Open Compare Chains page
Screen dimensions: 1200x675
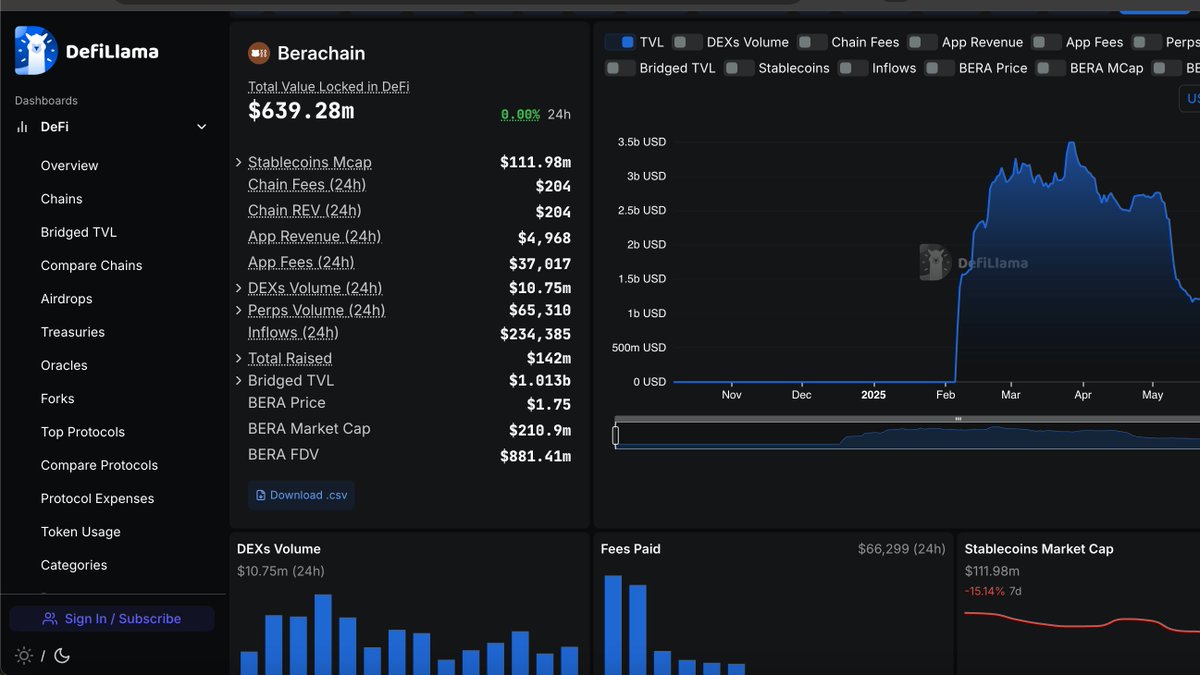tap(91, 266)
